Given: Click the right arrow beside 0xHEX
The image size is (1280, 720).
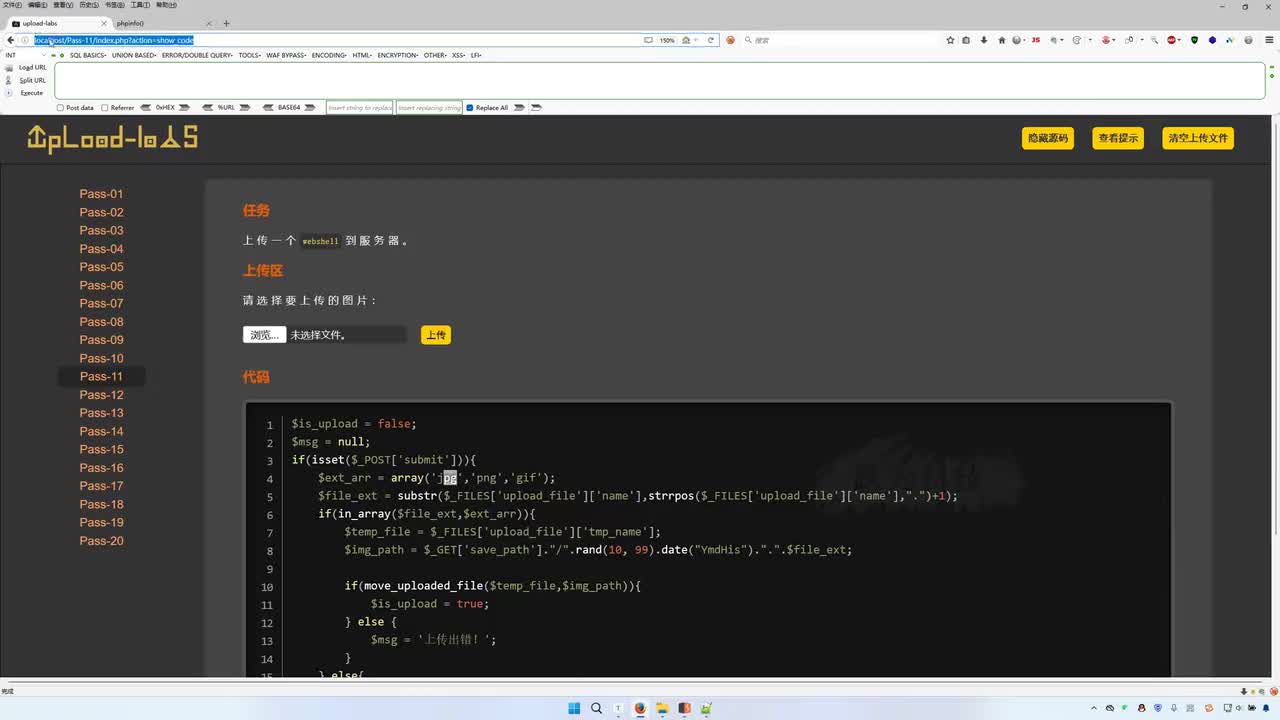Looking at the screenshot, I should click(x=186, y=107).
